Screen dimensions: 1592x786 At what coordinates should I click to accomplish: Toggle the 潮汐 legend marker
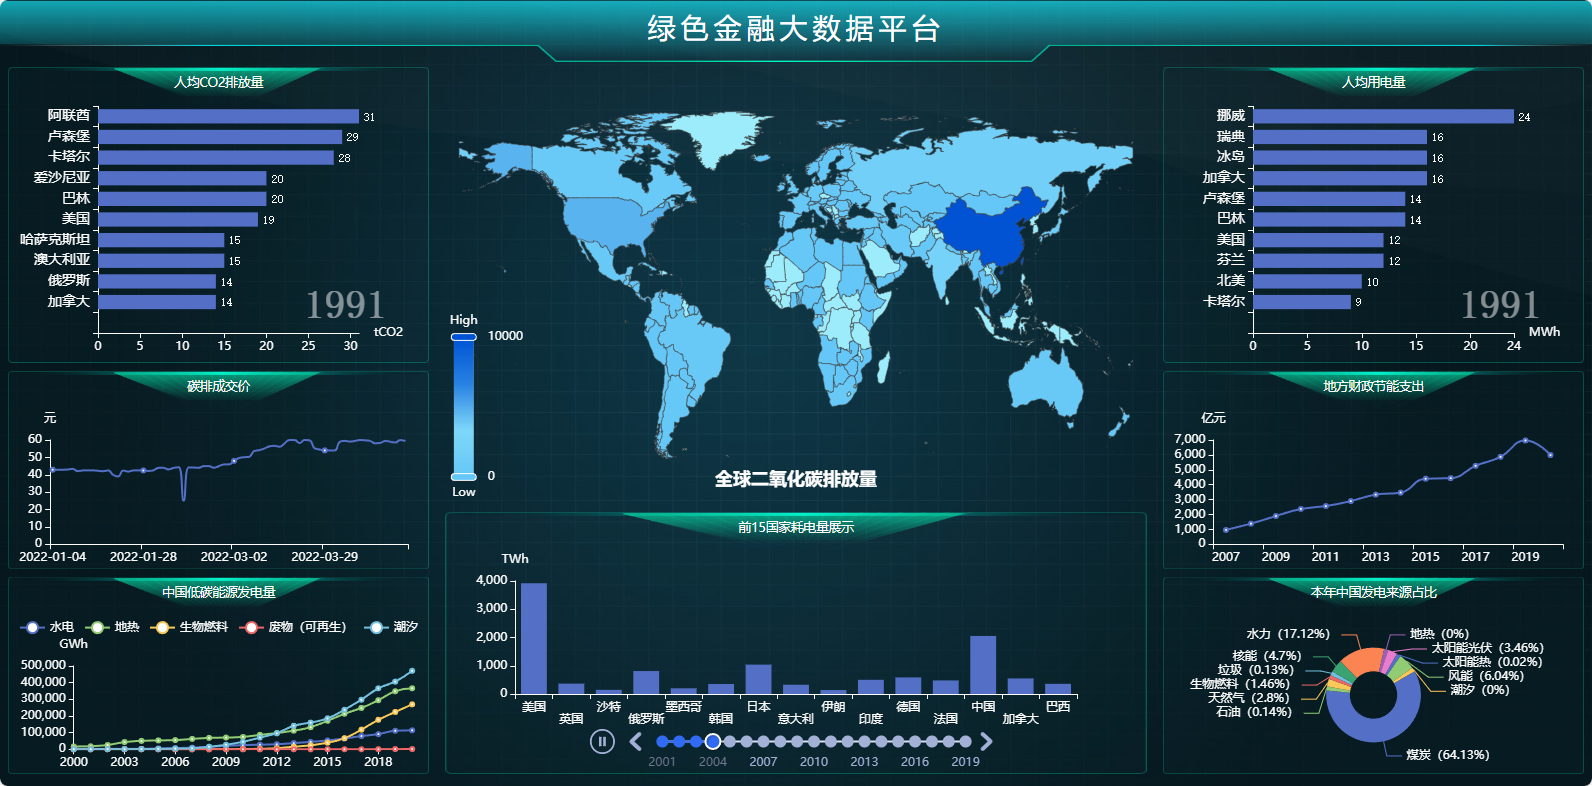[376, 627]
